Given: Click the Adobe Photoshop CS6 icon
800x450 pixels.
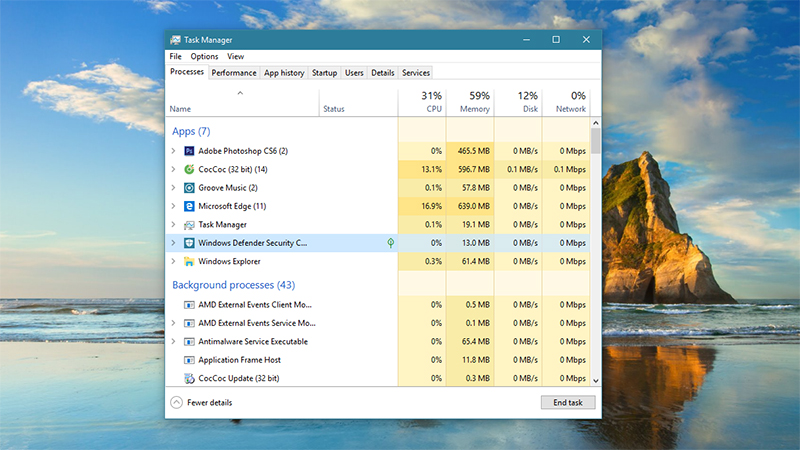Looking at the screenshot, I should 189,151.
